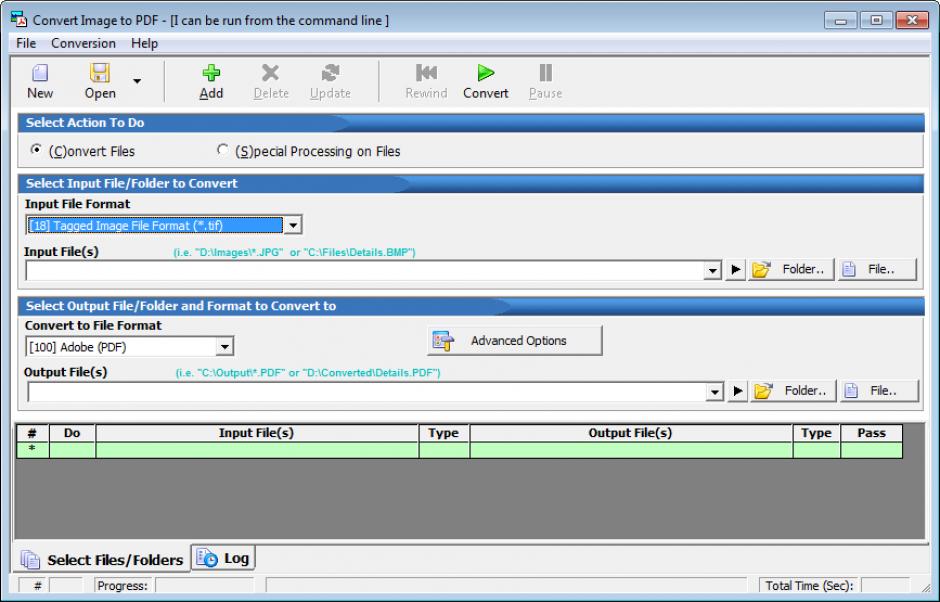Click the Advanced Options button
The width and height of the screenshot is (940, 602).
514,341
